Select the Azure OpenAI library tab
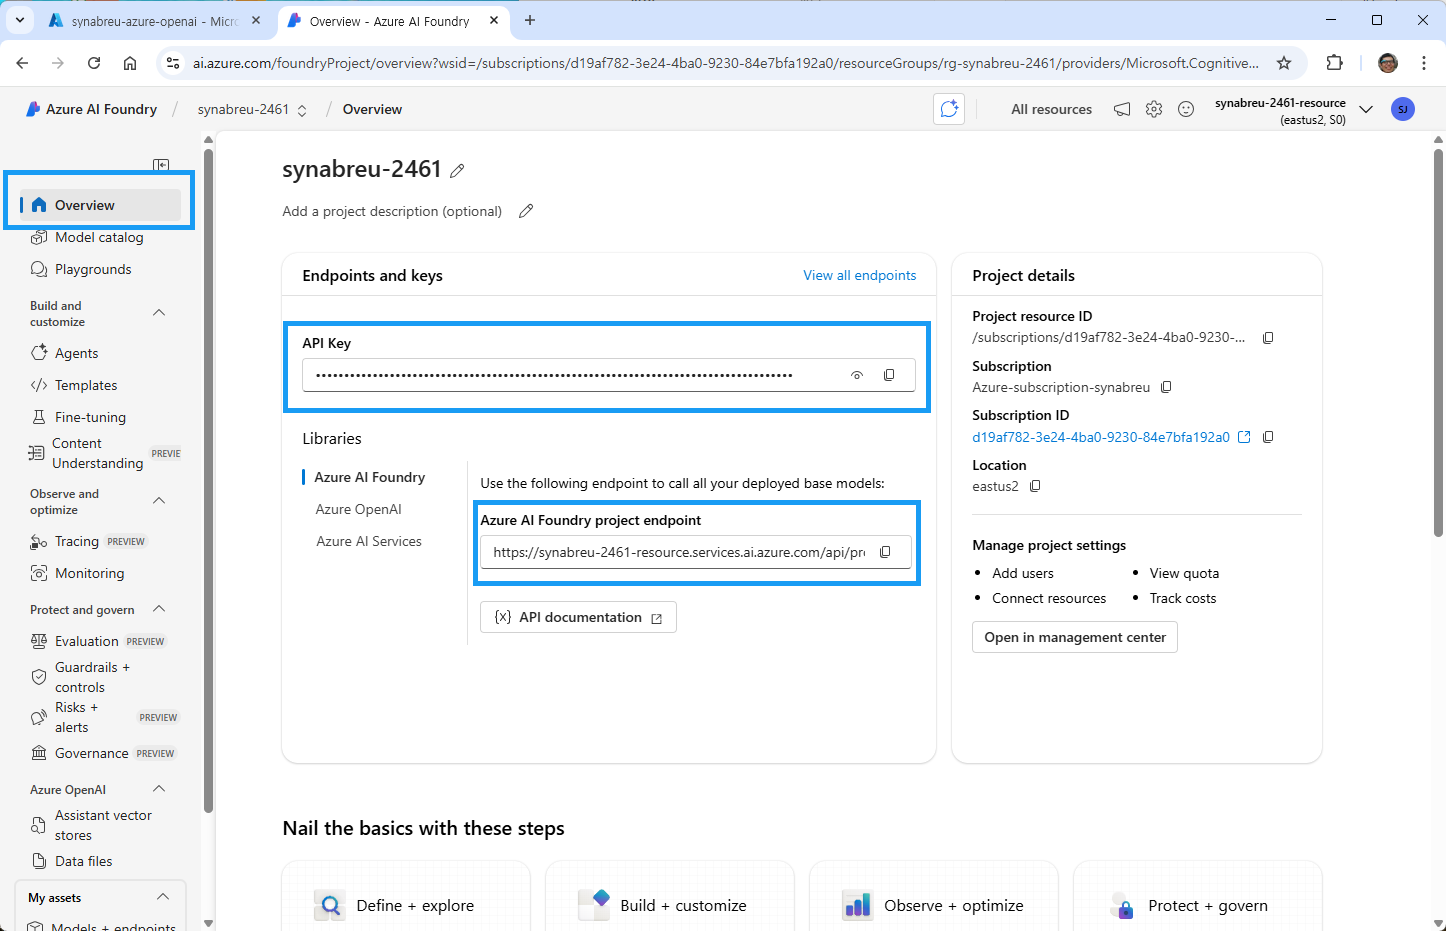 pos(358,509)
